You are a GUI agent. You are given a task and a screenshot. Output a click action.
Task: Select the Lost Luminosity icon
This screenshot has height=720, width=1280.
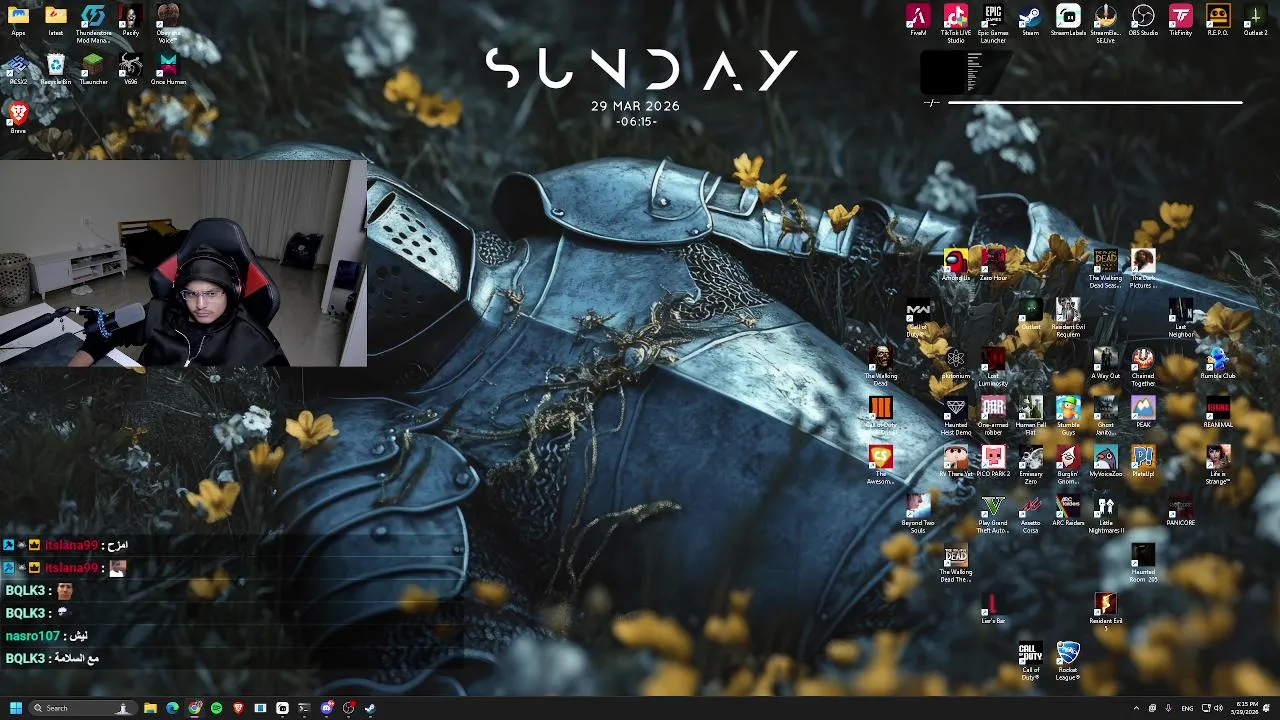click(x=993, y=366)
